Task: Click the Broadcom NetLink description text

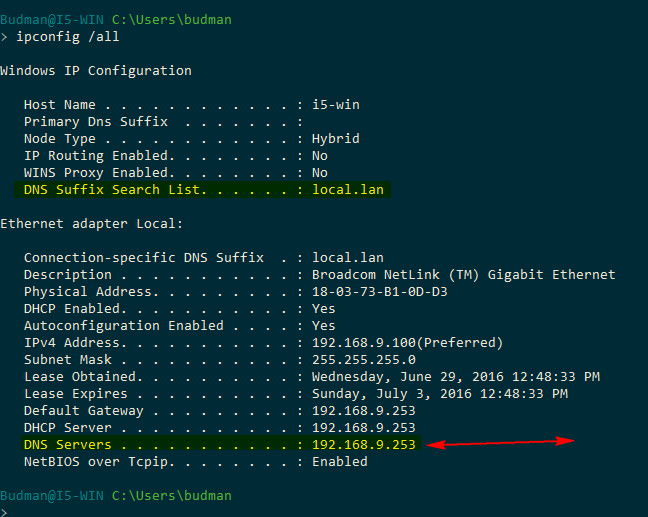Action: [464, 275]
